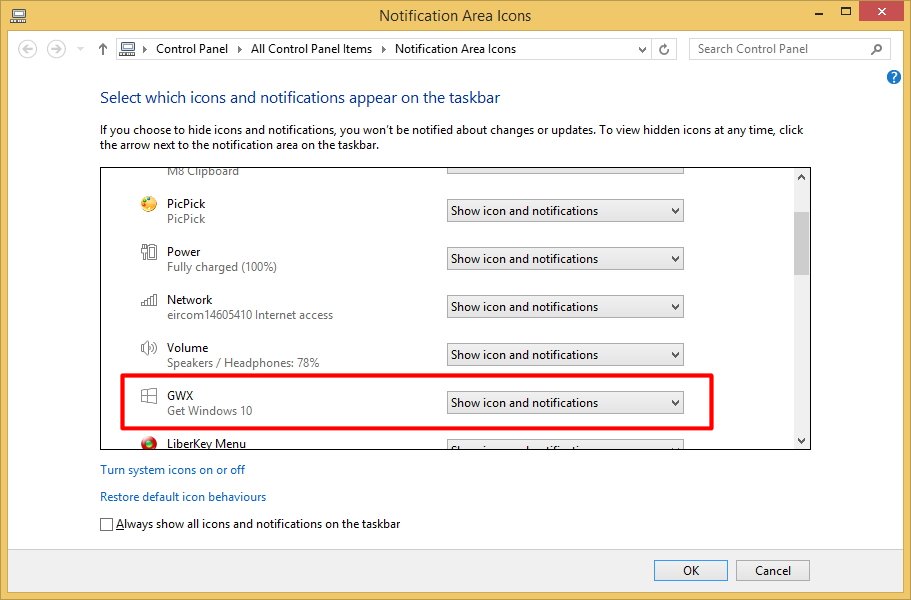The height and width of the screenshot is (600, 911).
Task: Go up one level with Up arrow
Action: coord(103,49)
